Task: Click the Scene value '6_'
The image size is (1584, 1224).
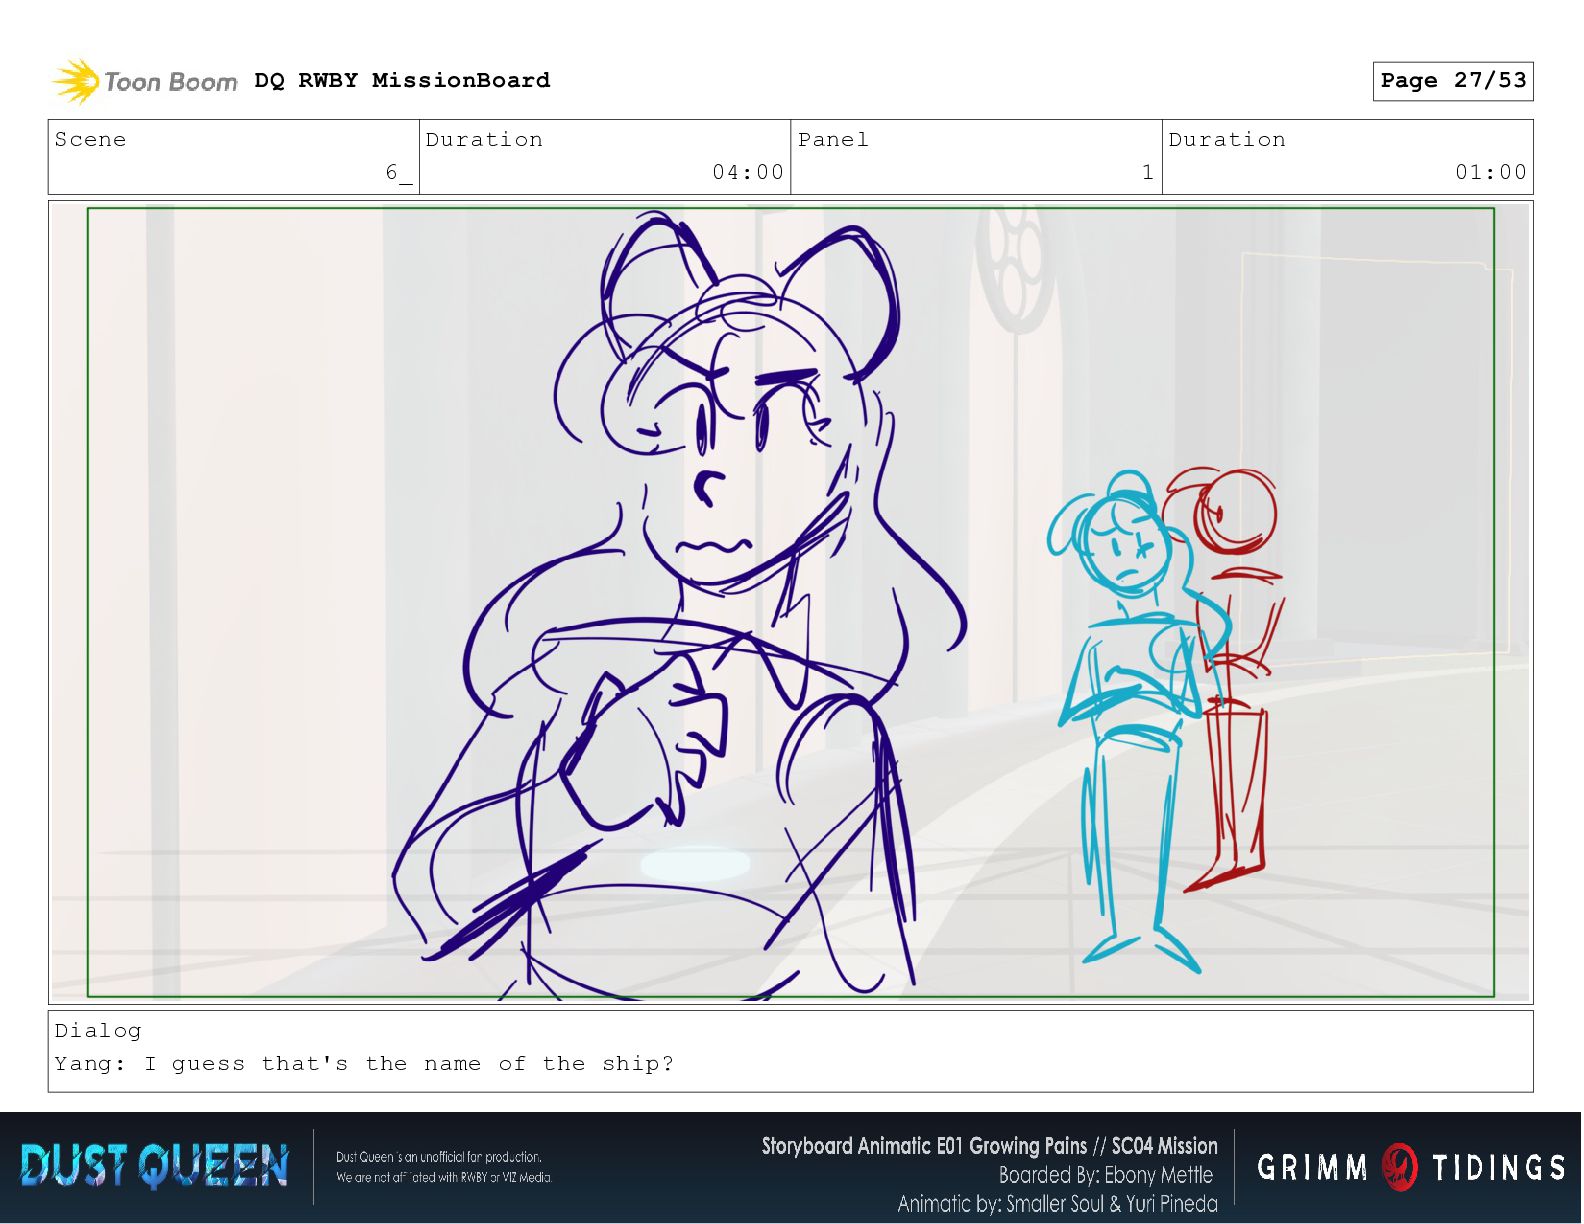Action: [398, 172]
